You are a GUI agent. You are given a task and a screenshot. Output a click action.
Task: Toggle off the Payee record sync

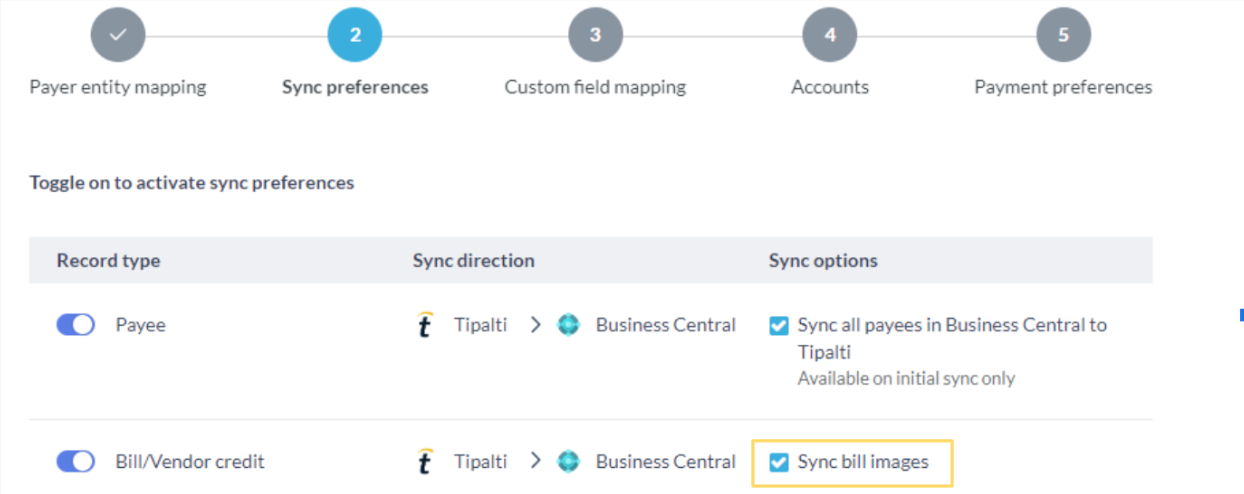[x=76, y=325]
